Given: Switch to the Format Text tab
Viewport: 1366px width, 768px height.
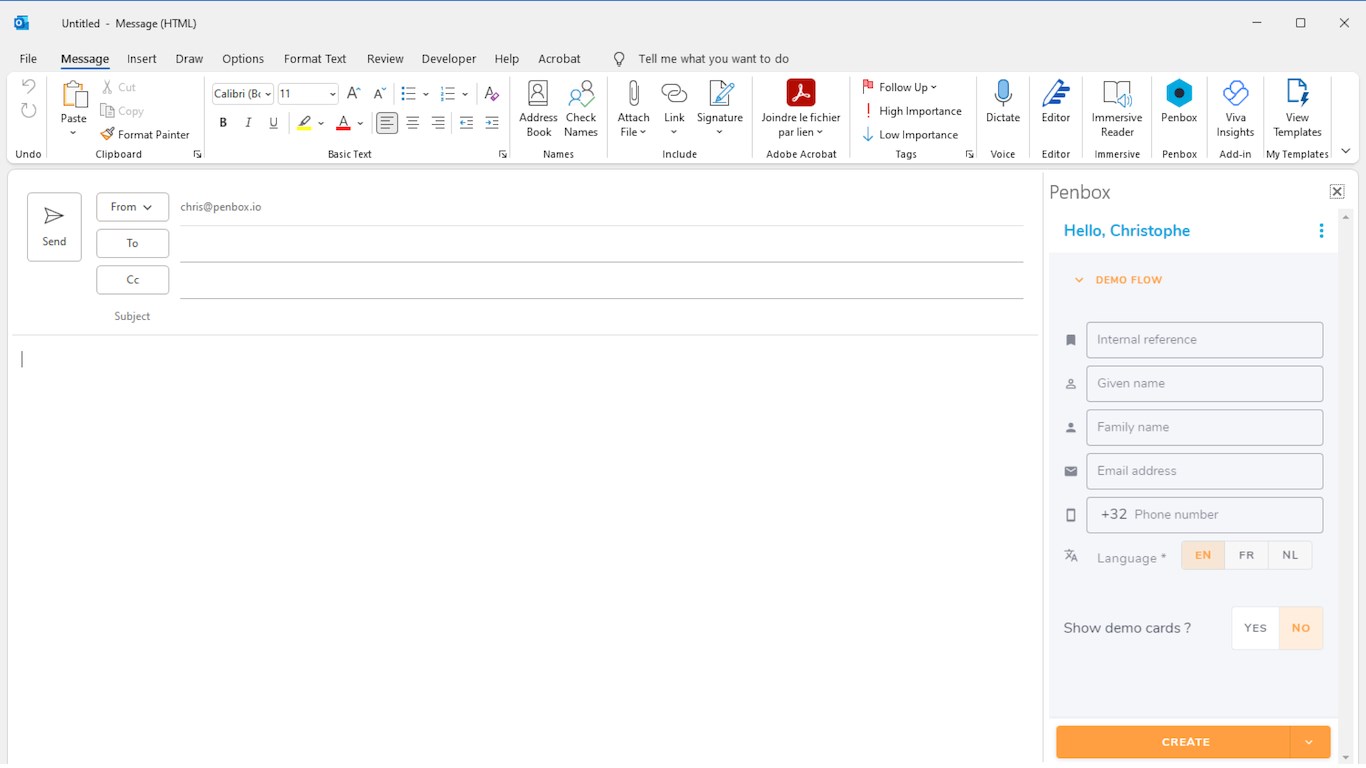Looking at the screenshot, I should point(315,59).
